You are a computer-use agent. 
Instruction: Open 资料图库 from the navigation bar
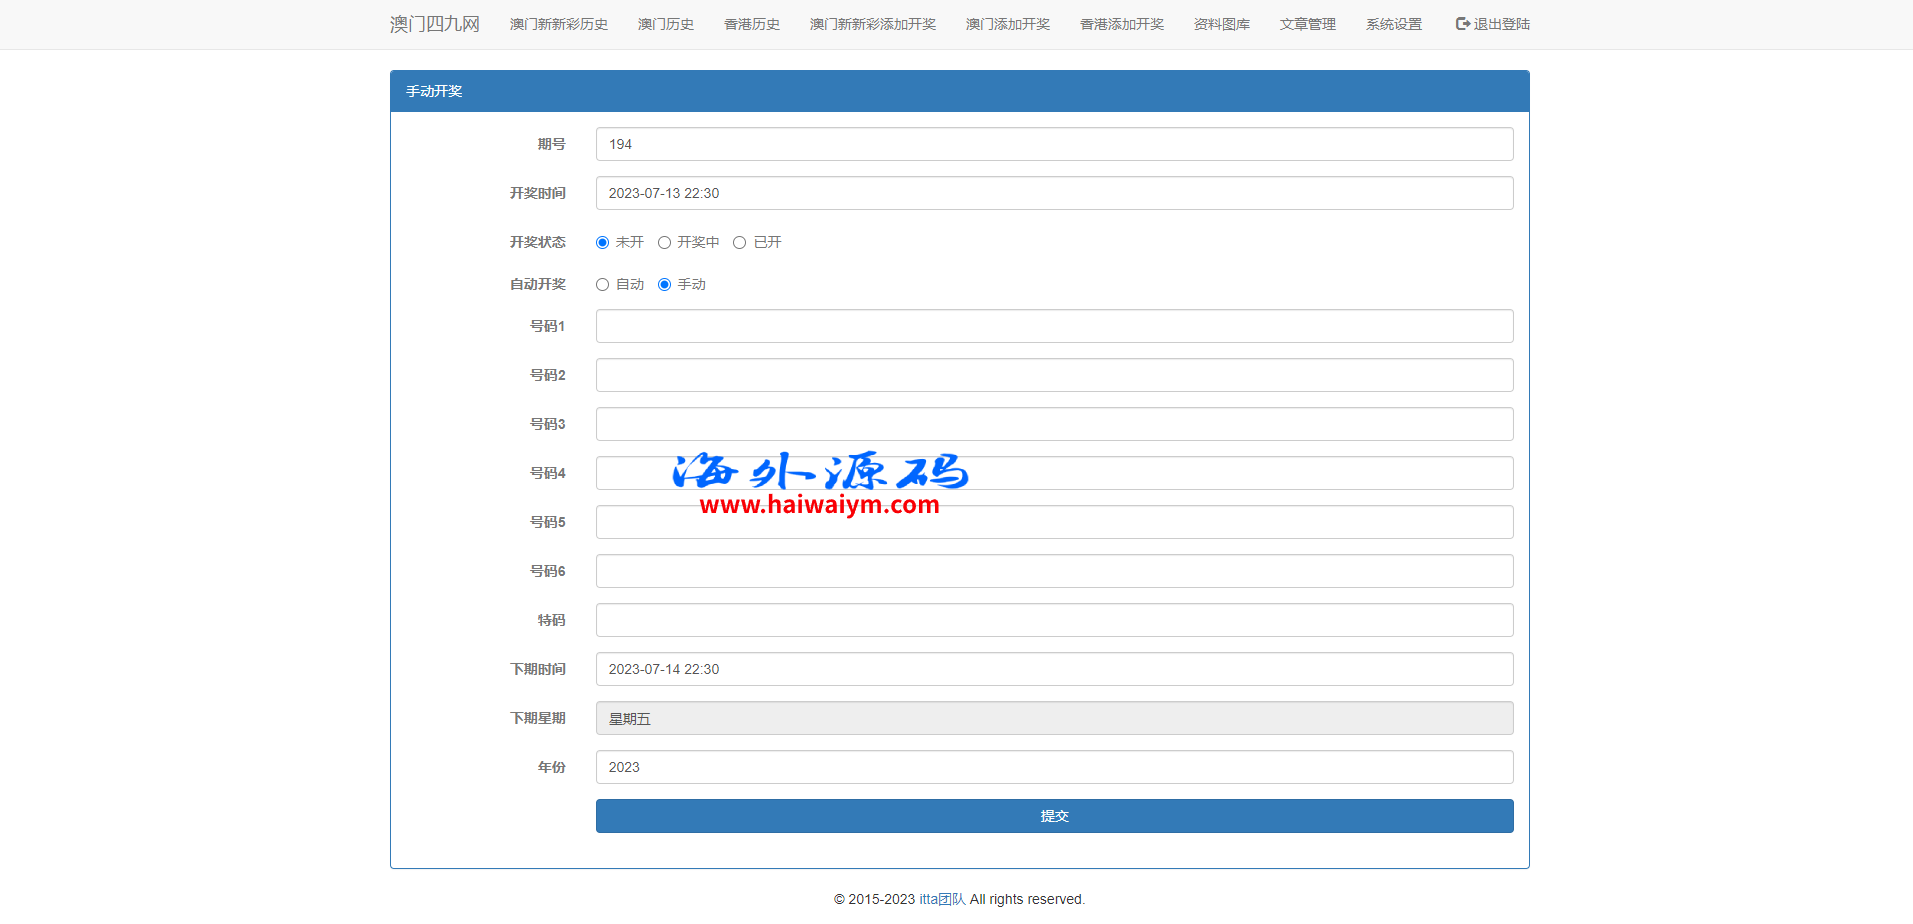click(1221, 24)
